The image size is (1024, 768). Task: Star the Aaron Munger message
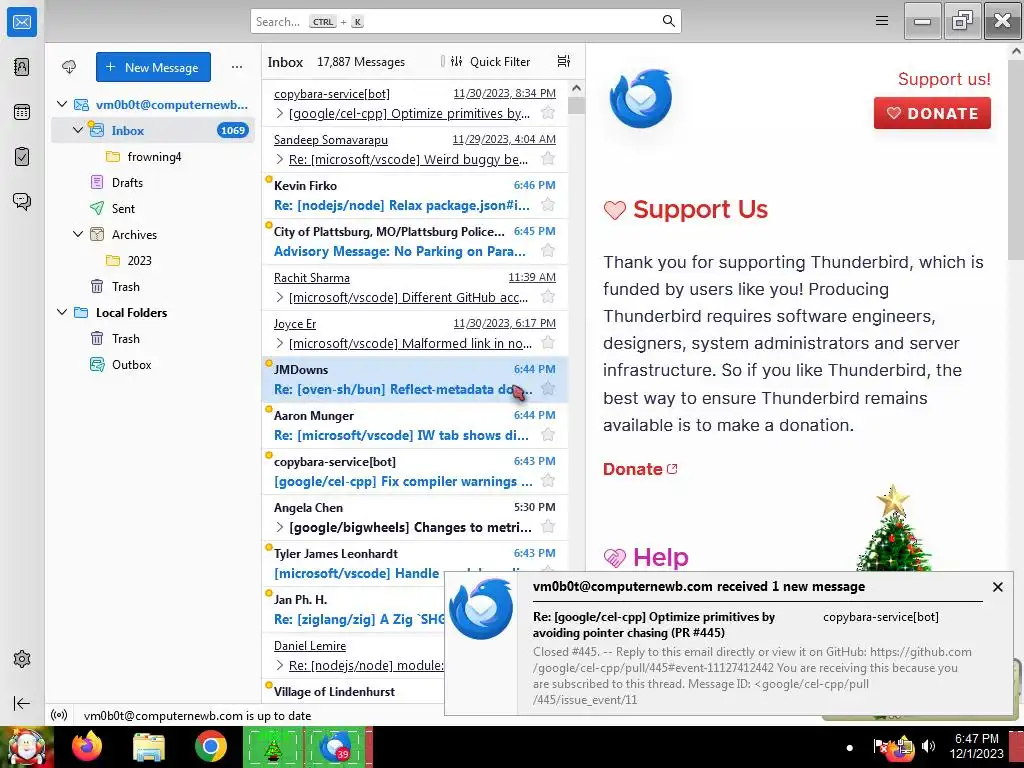pyautogui.click(x=548, y=435)
